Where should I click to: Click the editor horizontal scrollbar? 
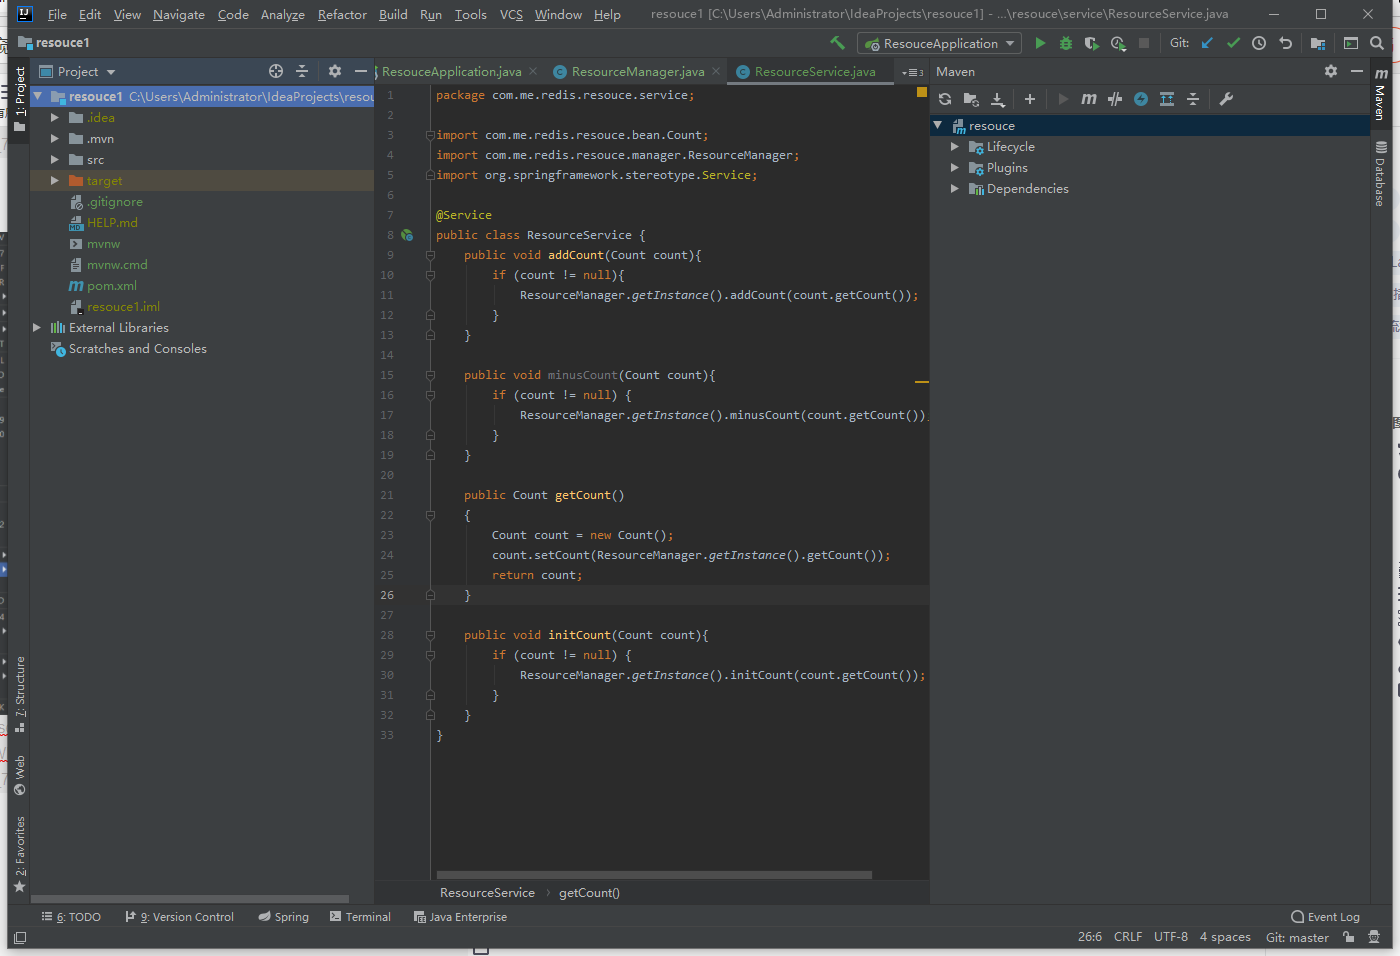click(x=654, y=874)
